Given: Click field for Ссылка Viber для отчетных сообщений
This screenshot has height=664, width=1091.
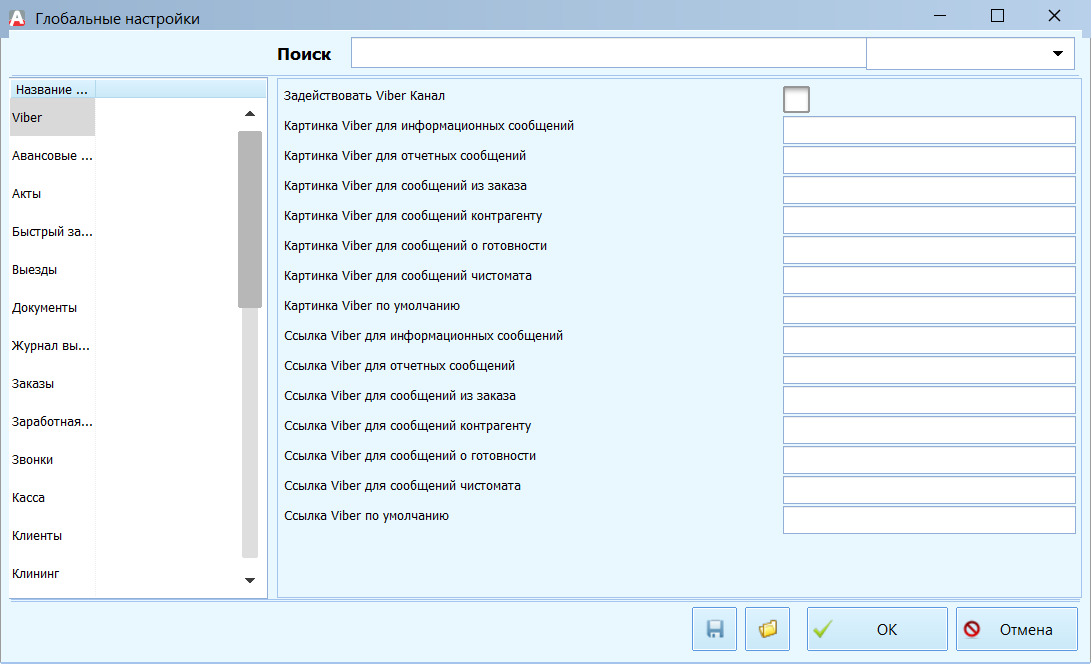Looking at the screenshot, I should [x=929, y=370].
